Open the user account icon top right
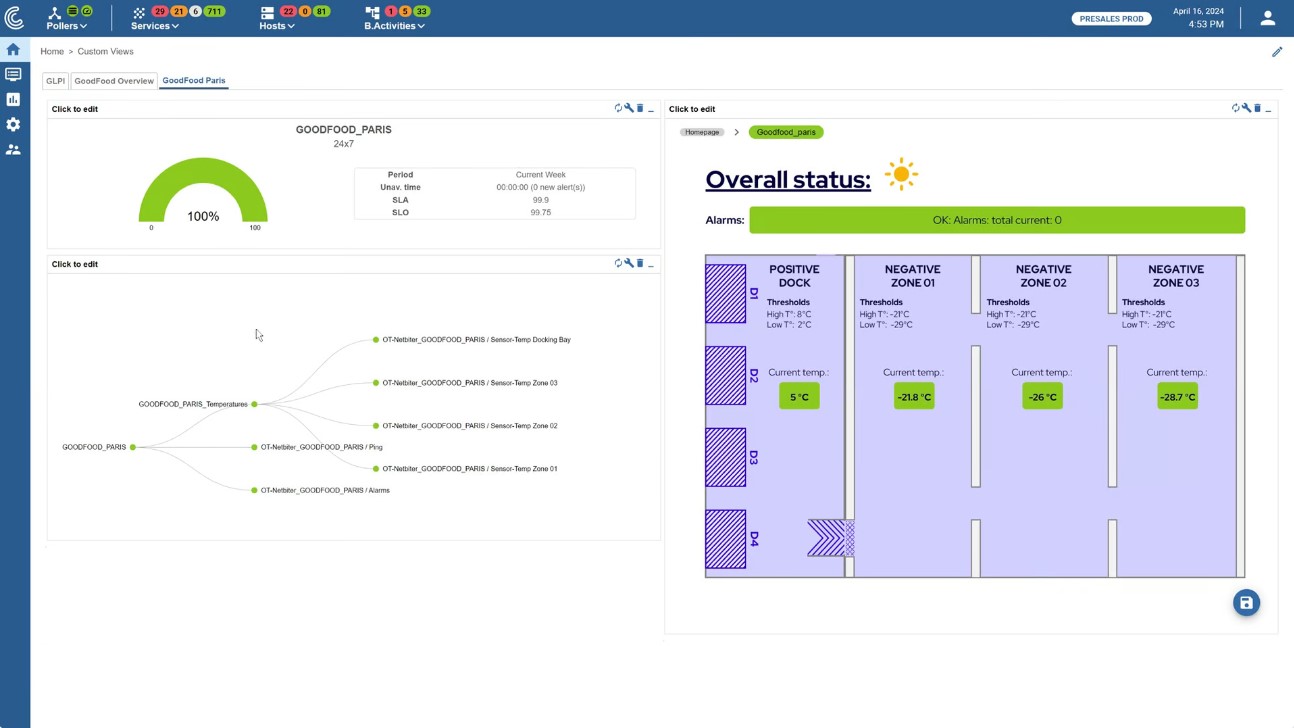The width and height of the screenshot is (1294, 728). 1267,17
